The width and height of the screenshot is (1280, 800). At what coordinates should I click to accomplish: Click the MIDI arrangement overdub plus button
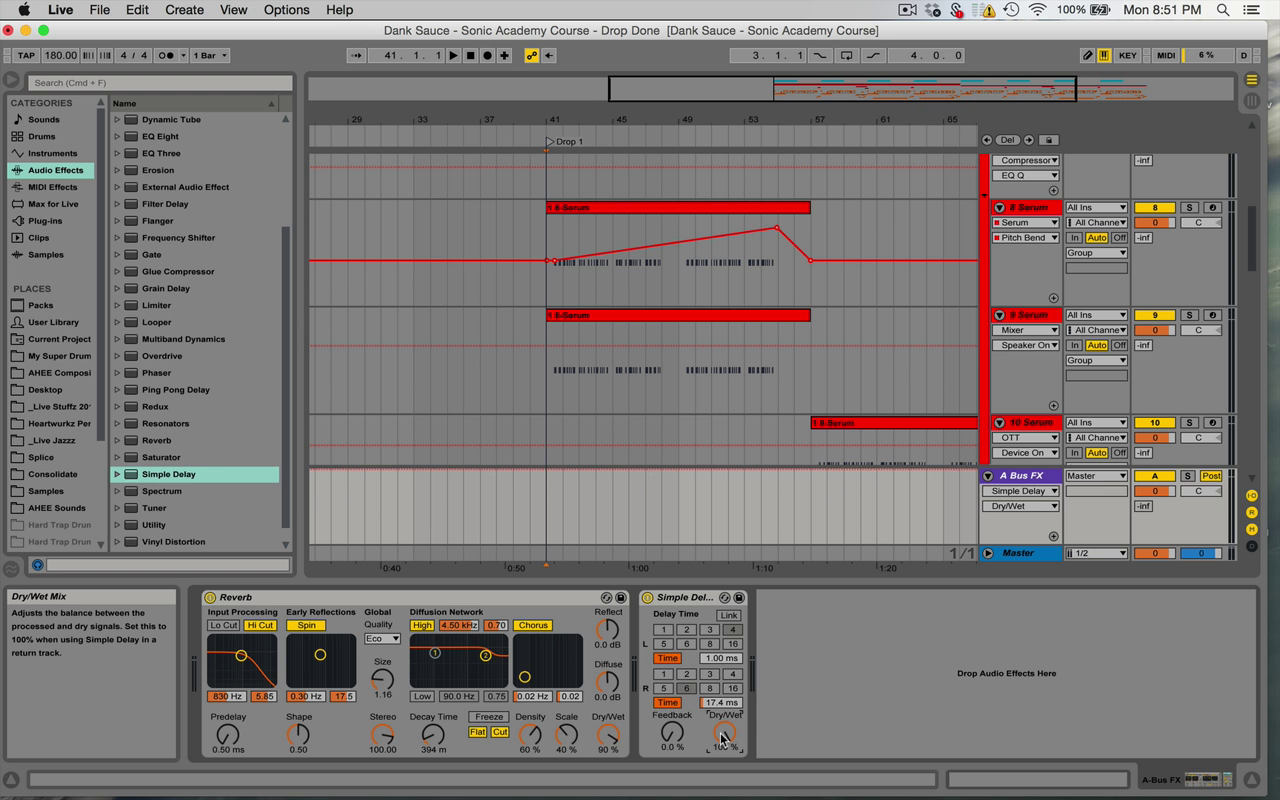(505, 55)
